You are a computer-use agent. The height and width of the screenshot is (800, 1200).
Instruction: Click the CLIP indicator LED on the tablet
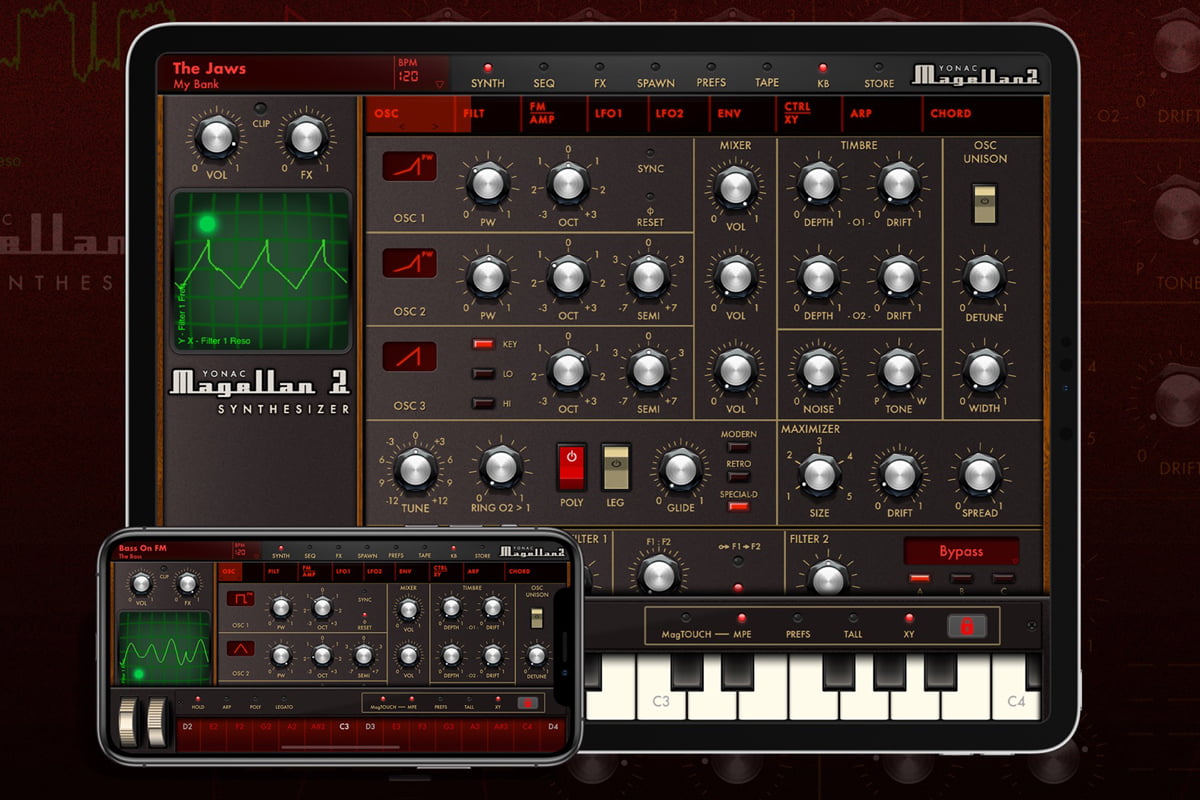pos(261,108)
